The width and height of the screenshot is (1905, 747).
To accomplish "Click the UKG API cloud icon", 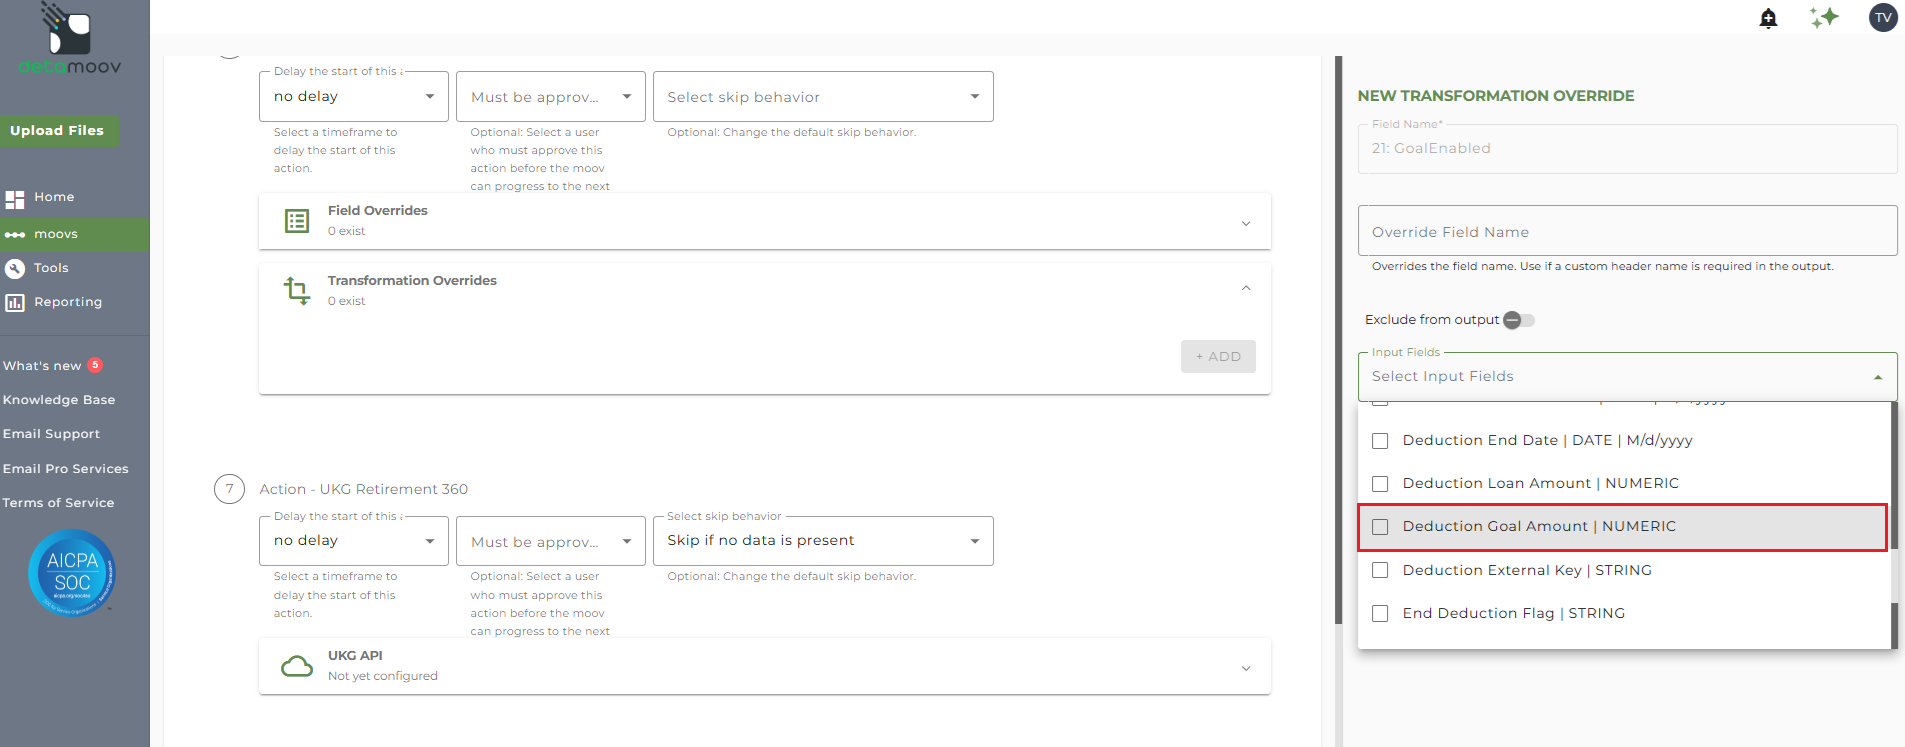I will click(297, 666).
